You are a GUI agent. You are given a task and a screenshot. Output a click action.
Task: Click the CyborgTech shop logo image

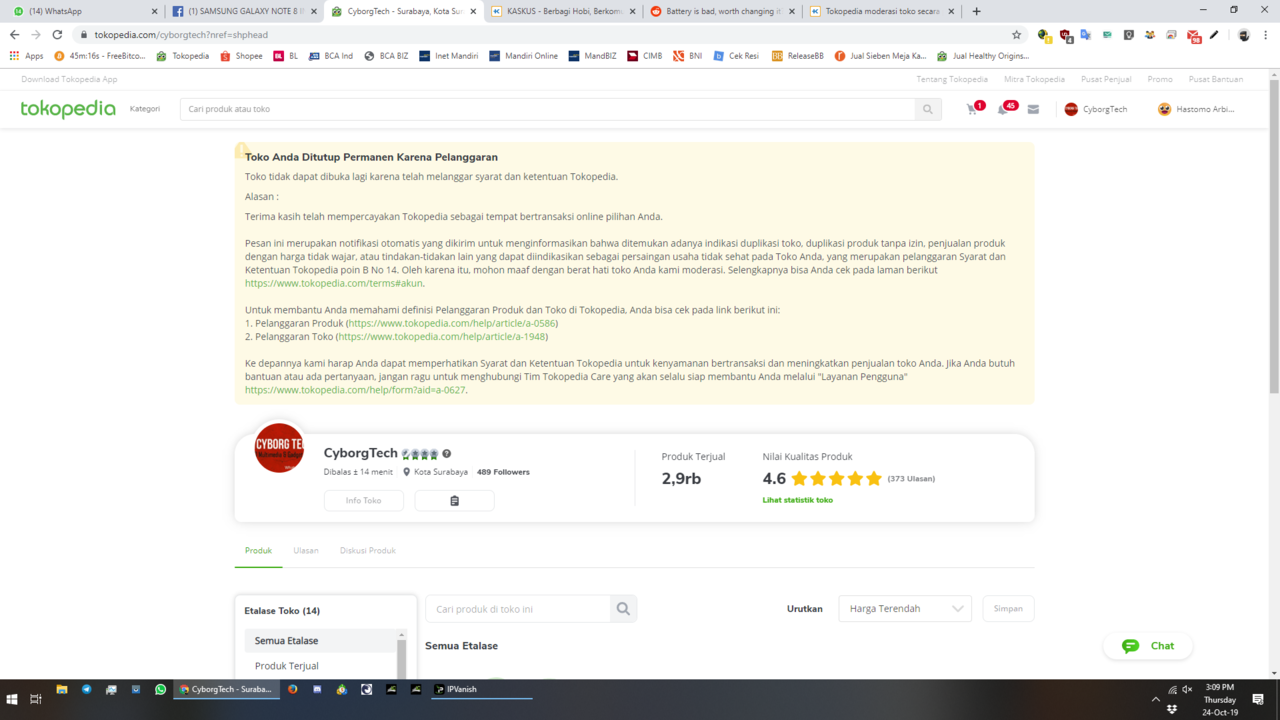click(279, 448)
